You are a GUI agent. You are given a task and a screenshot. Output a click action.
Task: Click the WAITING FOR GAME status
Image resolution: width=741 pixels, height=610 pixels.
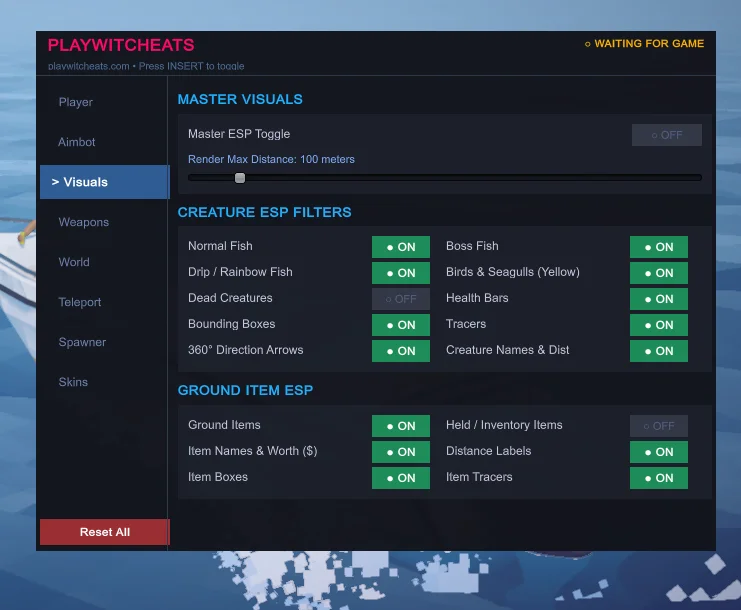point(645,43)
